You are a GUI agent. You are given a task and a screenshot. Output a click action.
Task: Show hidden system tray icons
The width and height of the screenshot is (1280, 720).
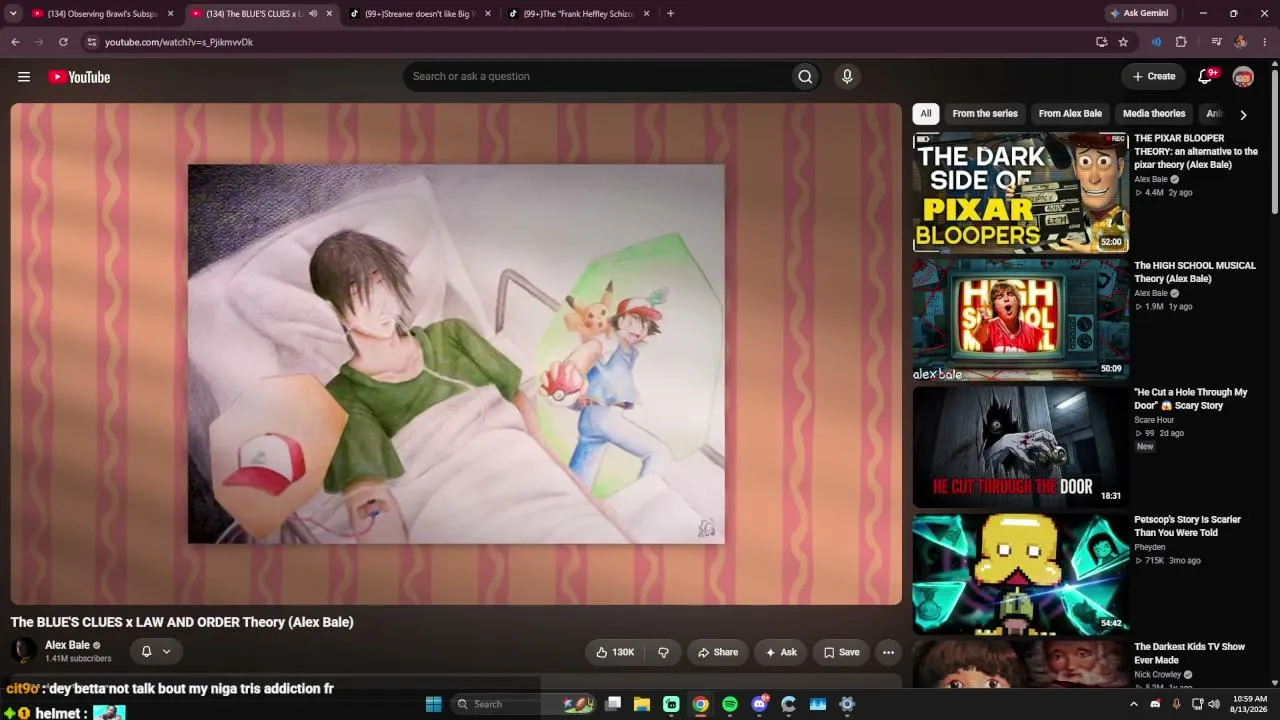click(1133, 704)
